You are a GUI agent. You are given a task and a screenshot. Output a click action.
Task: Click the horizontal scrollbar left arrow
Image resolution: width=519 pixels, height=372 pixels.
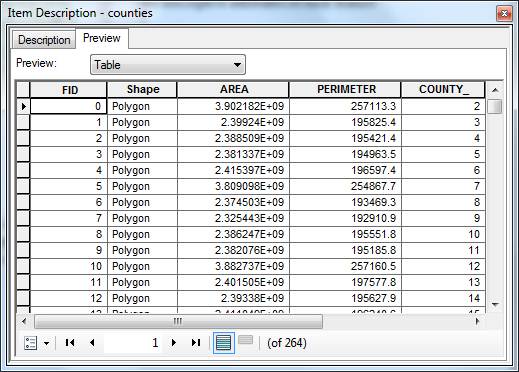tap(24, 322)
